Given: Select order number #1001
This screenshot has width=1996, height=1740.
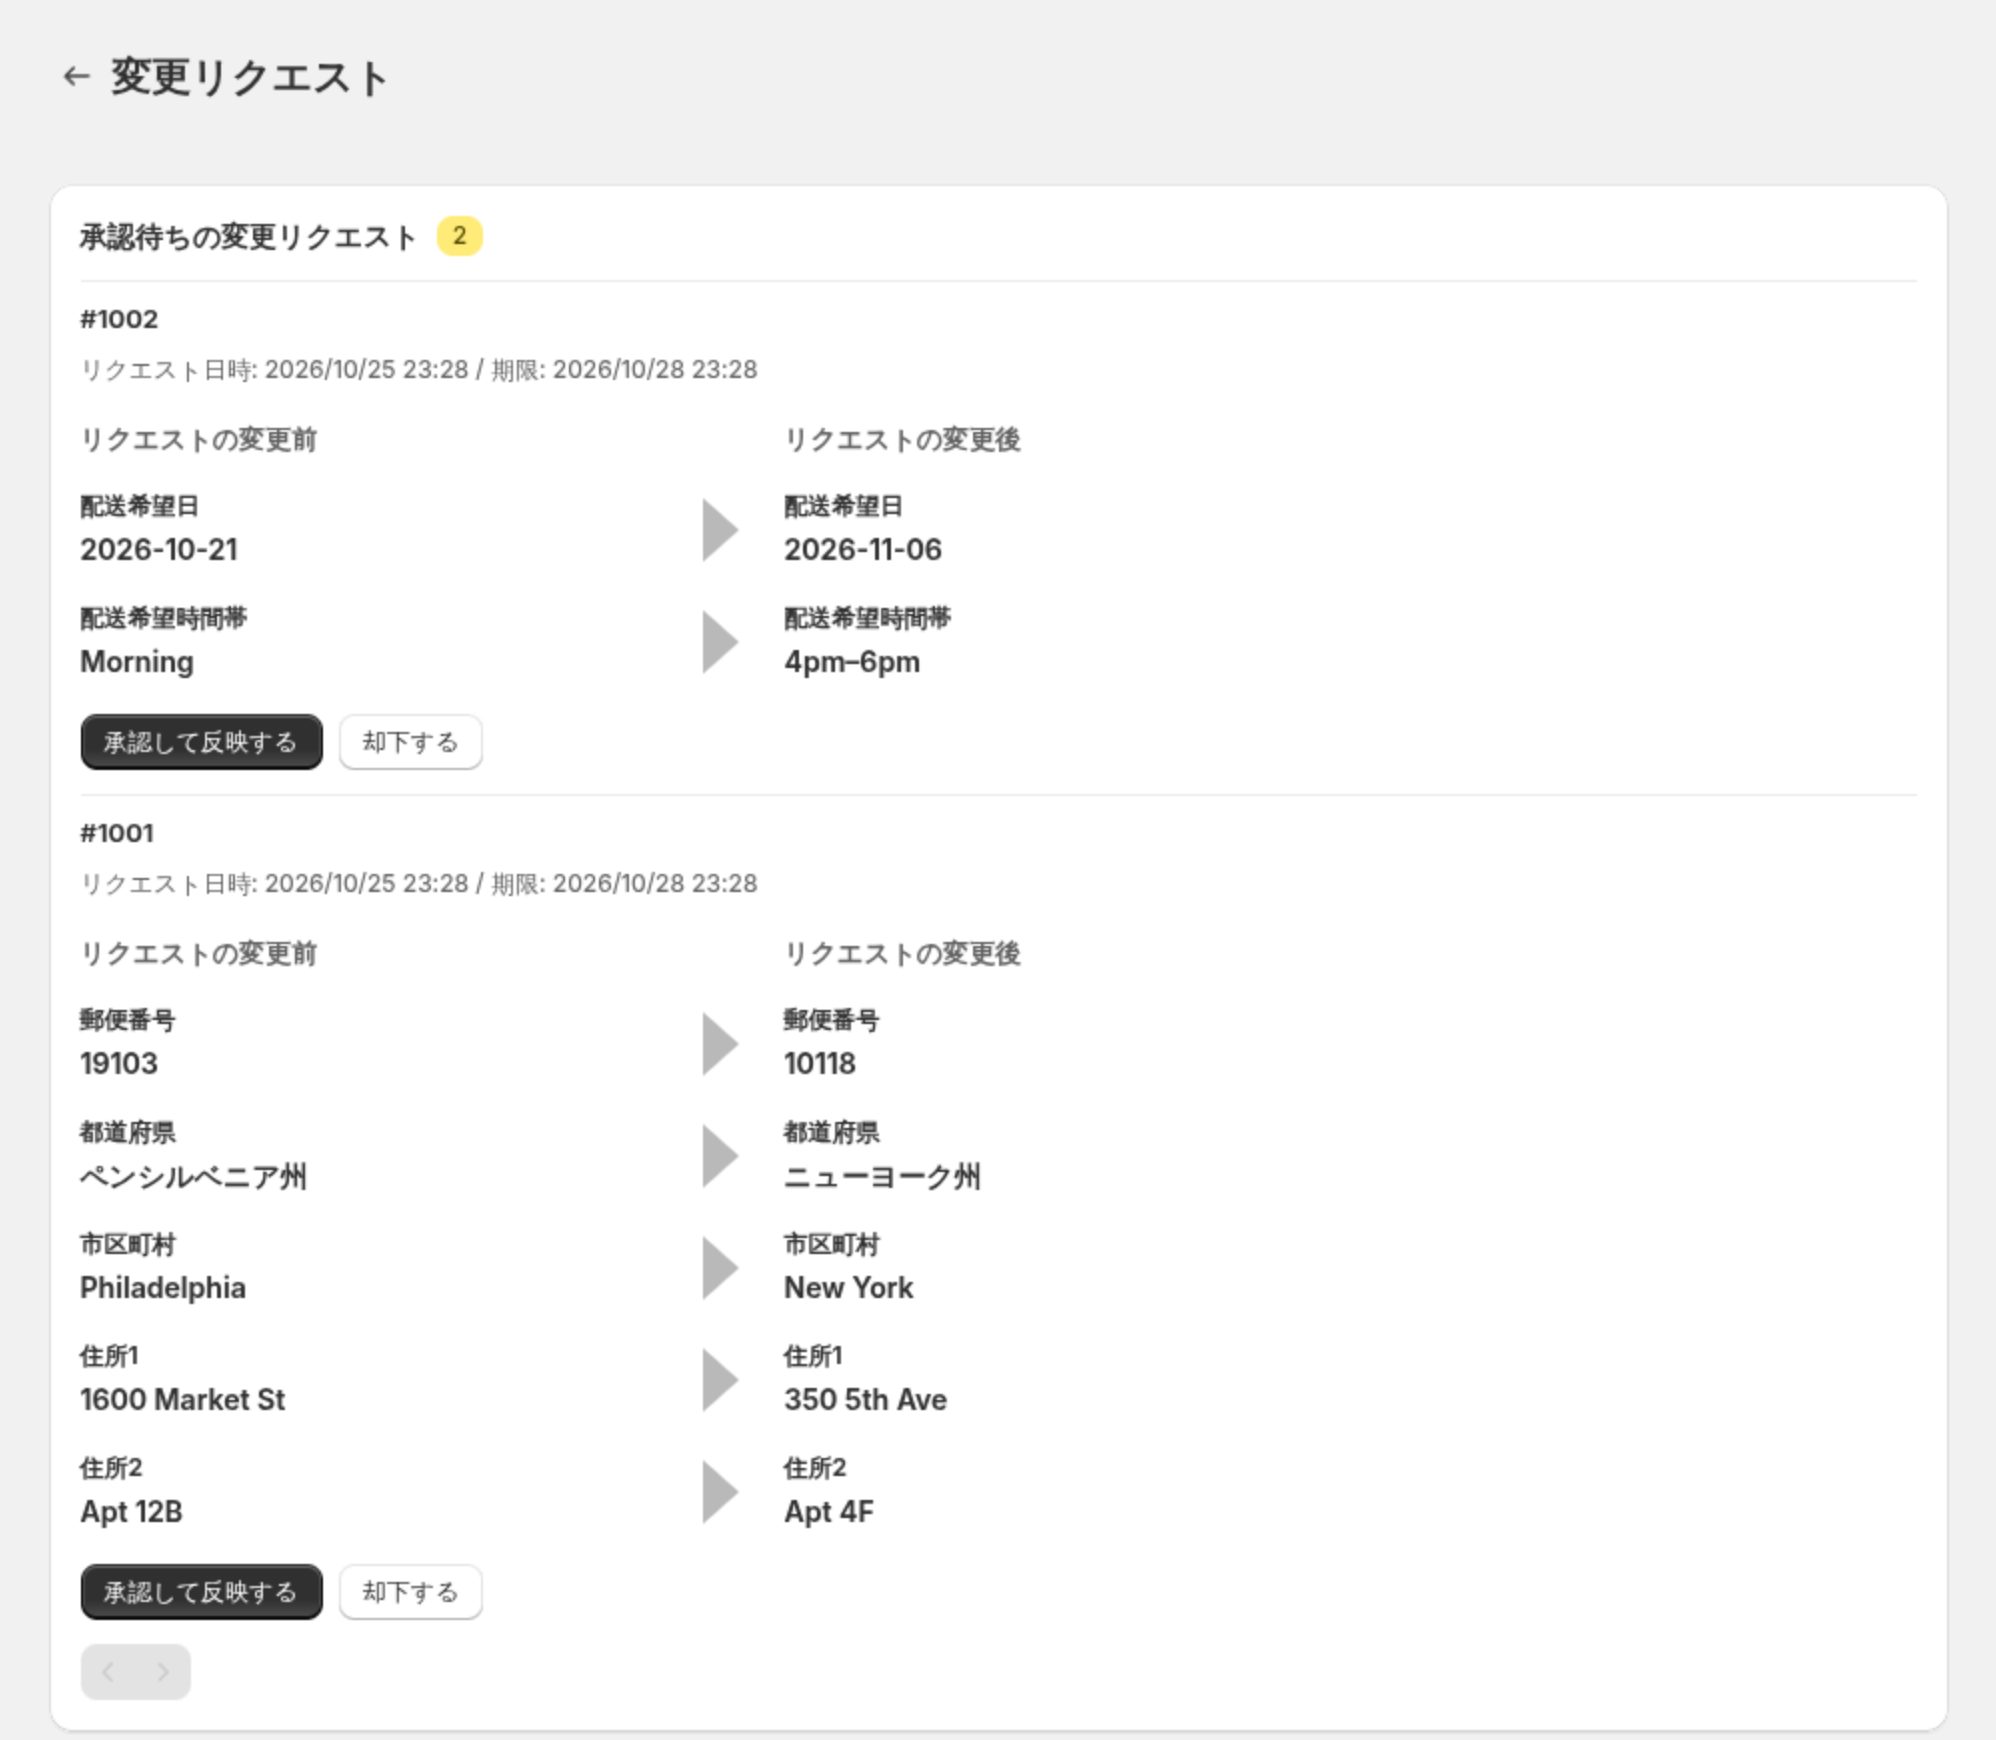Looking at the screenshot, I should (117, 833).
